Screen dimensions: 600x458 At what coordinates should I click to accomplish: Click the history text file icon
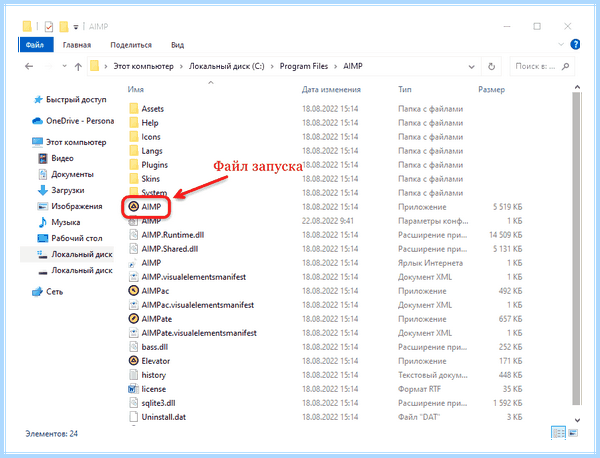click(133, 375)
